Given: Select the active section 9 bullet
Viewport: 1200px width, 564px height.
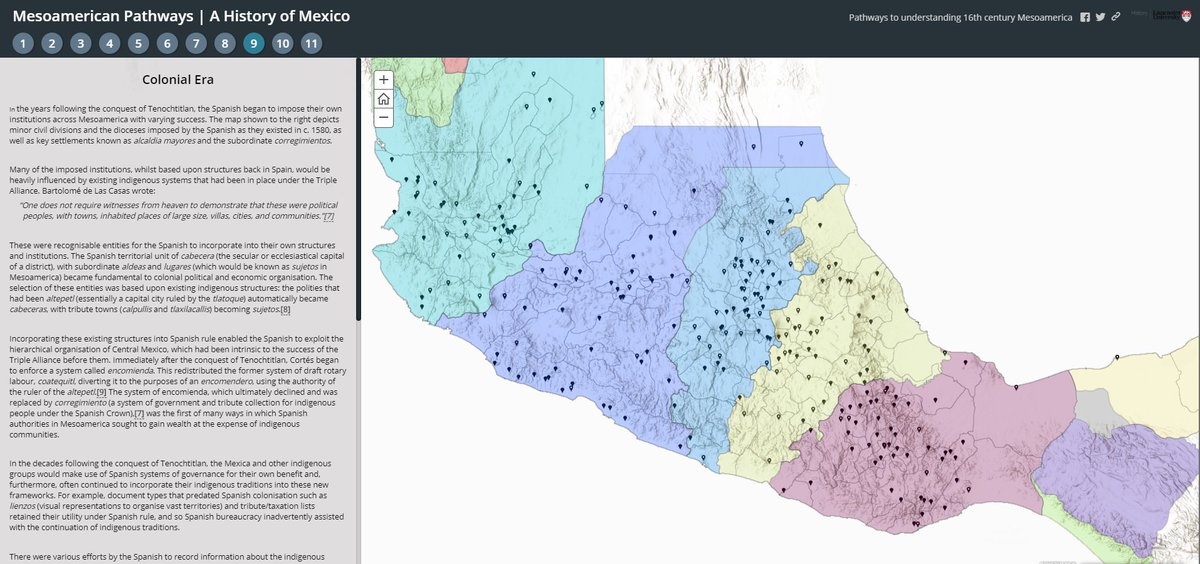Looking at the screenshot, I should [254, 43].
